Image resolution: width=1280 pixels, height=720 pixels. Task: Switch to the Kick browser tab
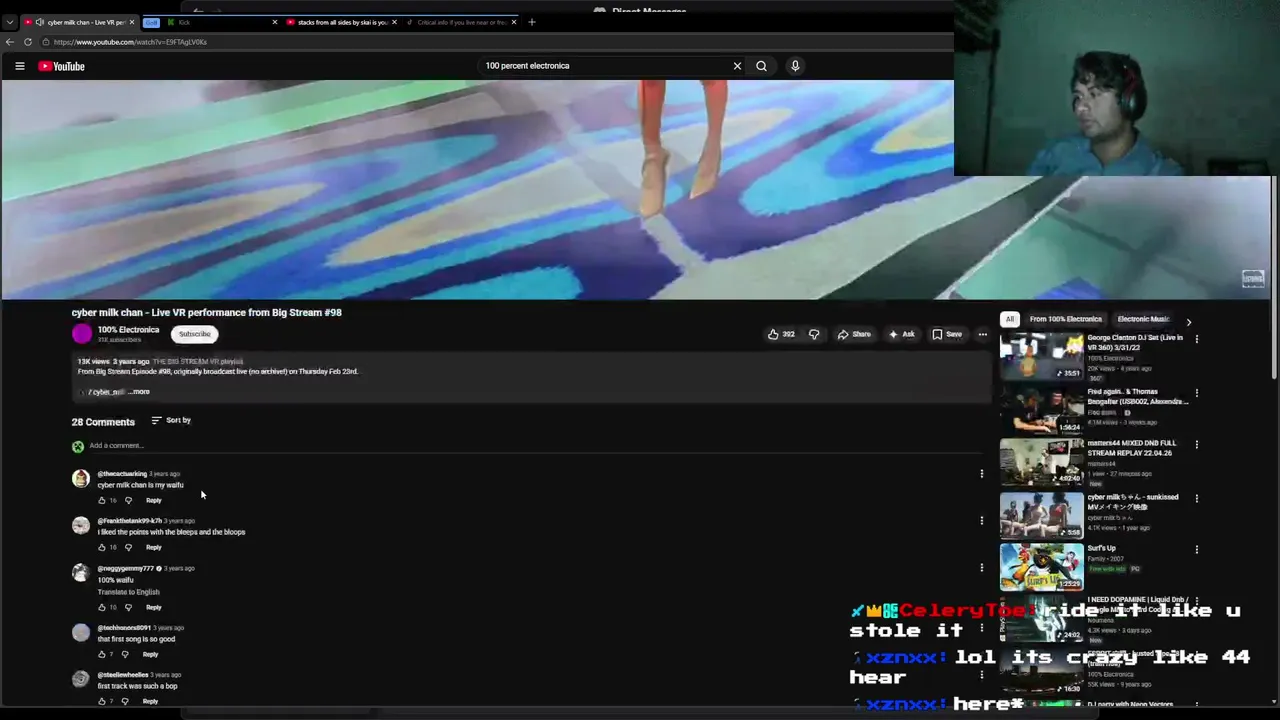click(x=222, y=22)
